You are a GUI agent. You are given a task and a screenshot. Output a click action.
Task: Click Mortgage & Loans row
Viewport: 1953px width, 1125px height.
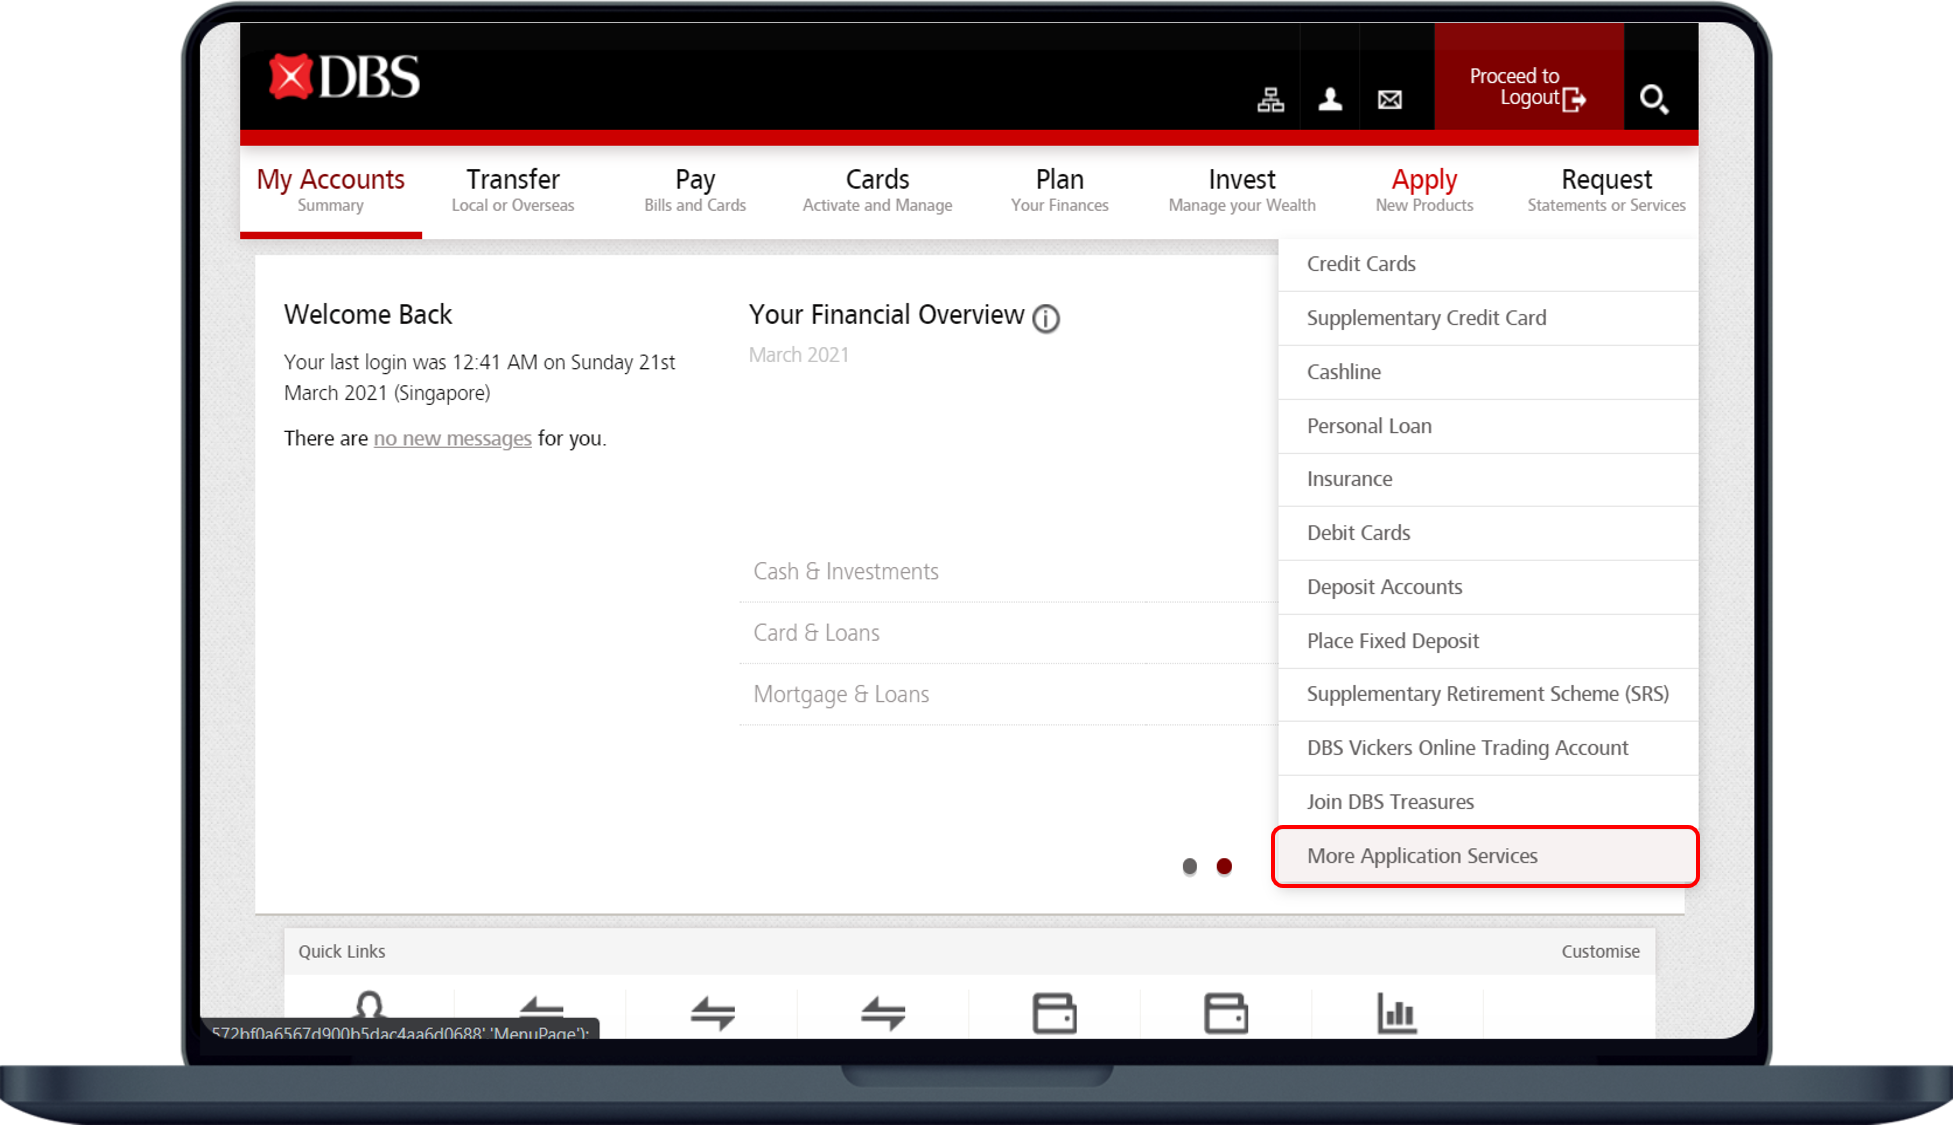(1008, 695)
